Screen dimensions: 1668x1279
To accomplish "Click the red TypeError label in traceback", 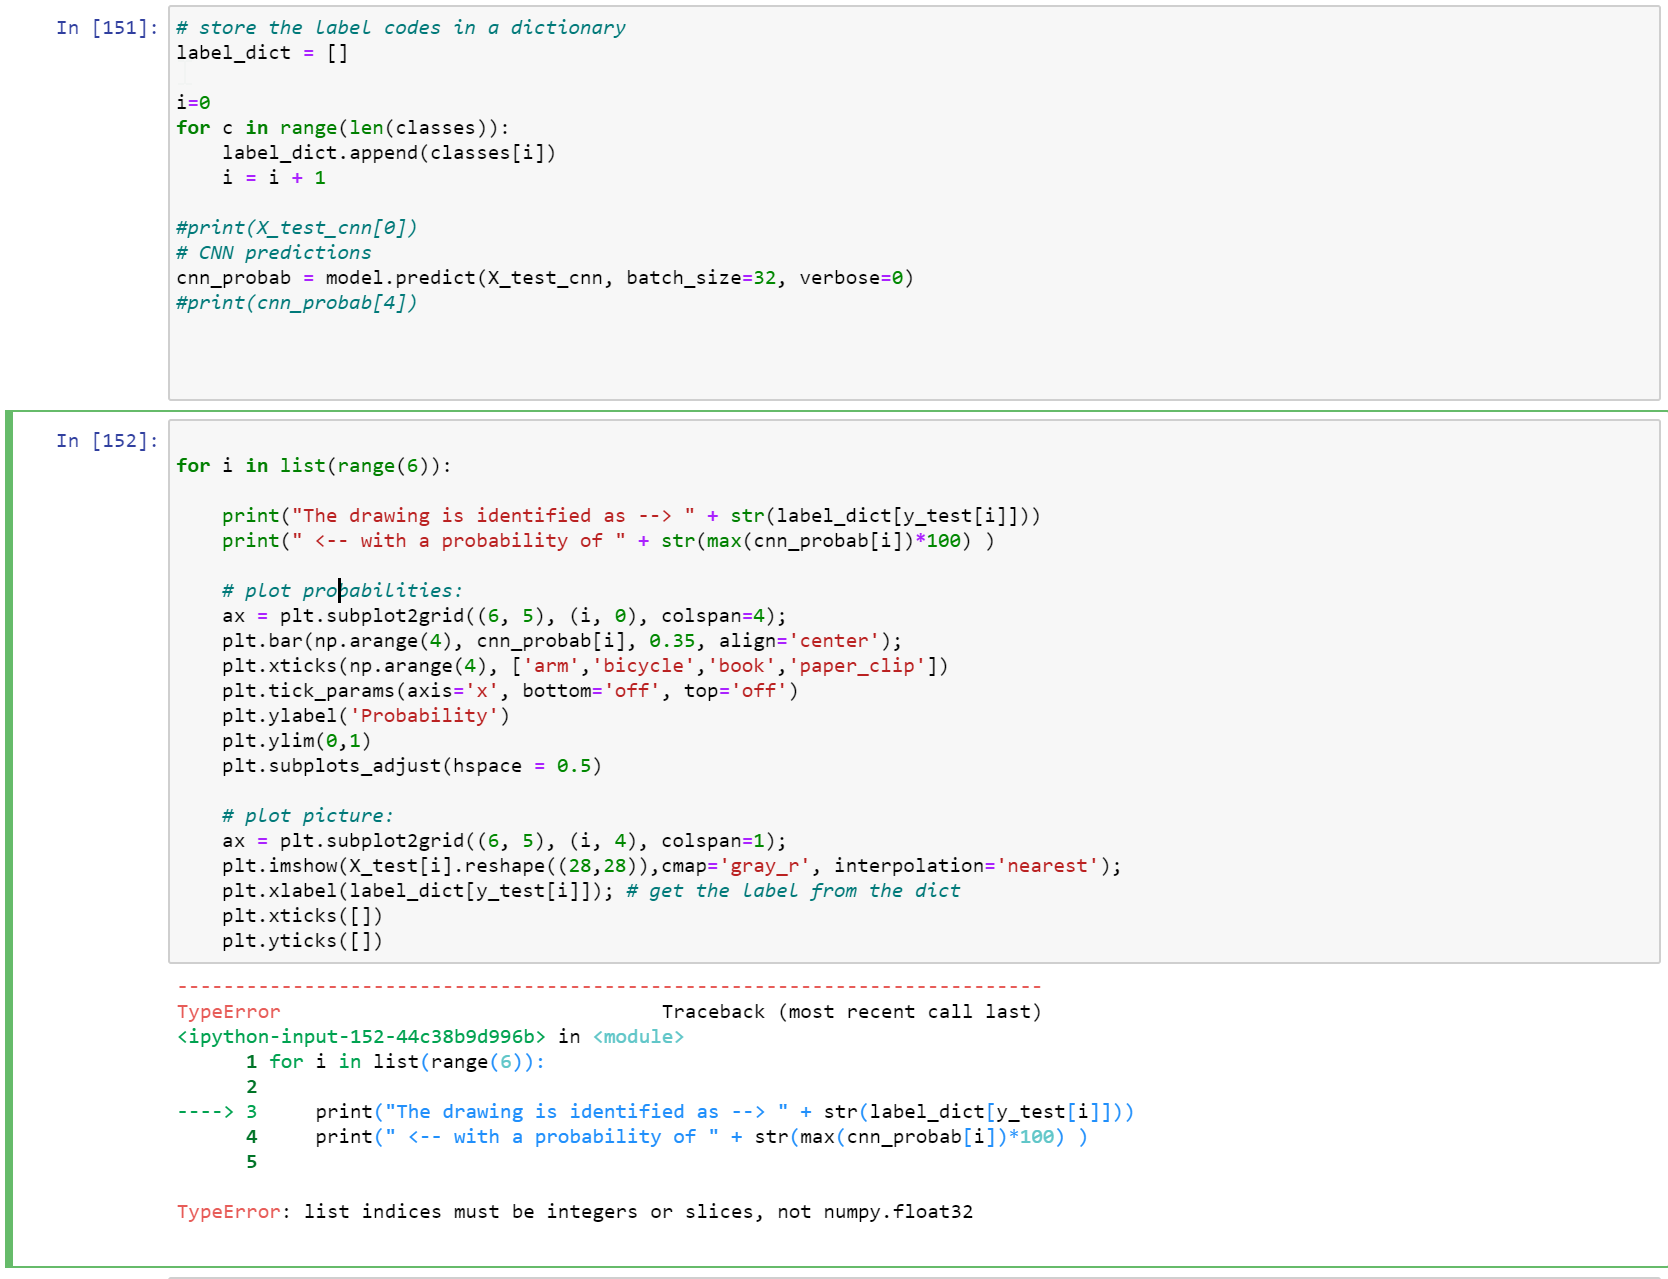I will tap(227, 1011).
